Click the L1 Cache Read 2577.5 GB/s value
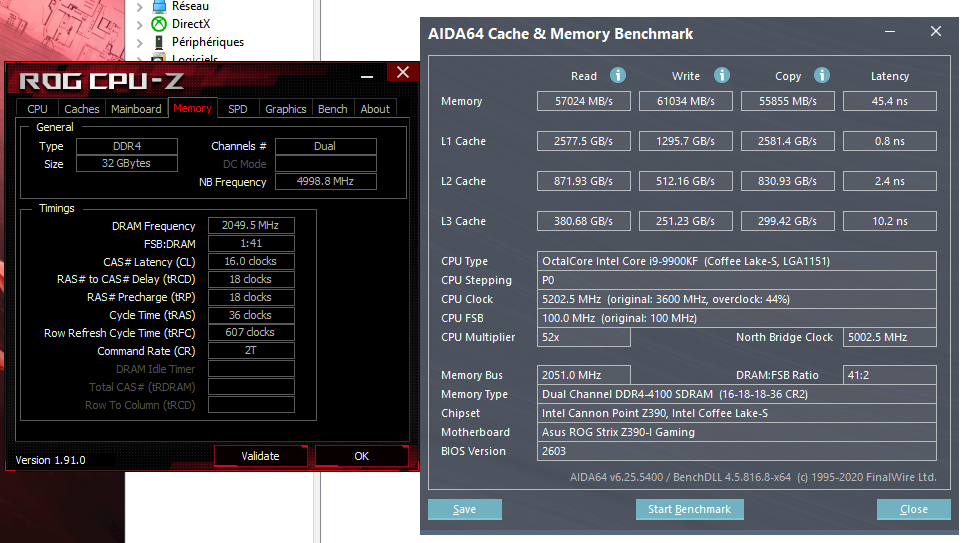 click(583, 141)
